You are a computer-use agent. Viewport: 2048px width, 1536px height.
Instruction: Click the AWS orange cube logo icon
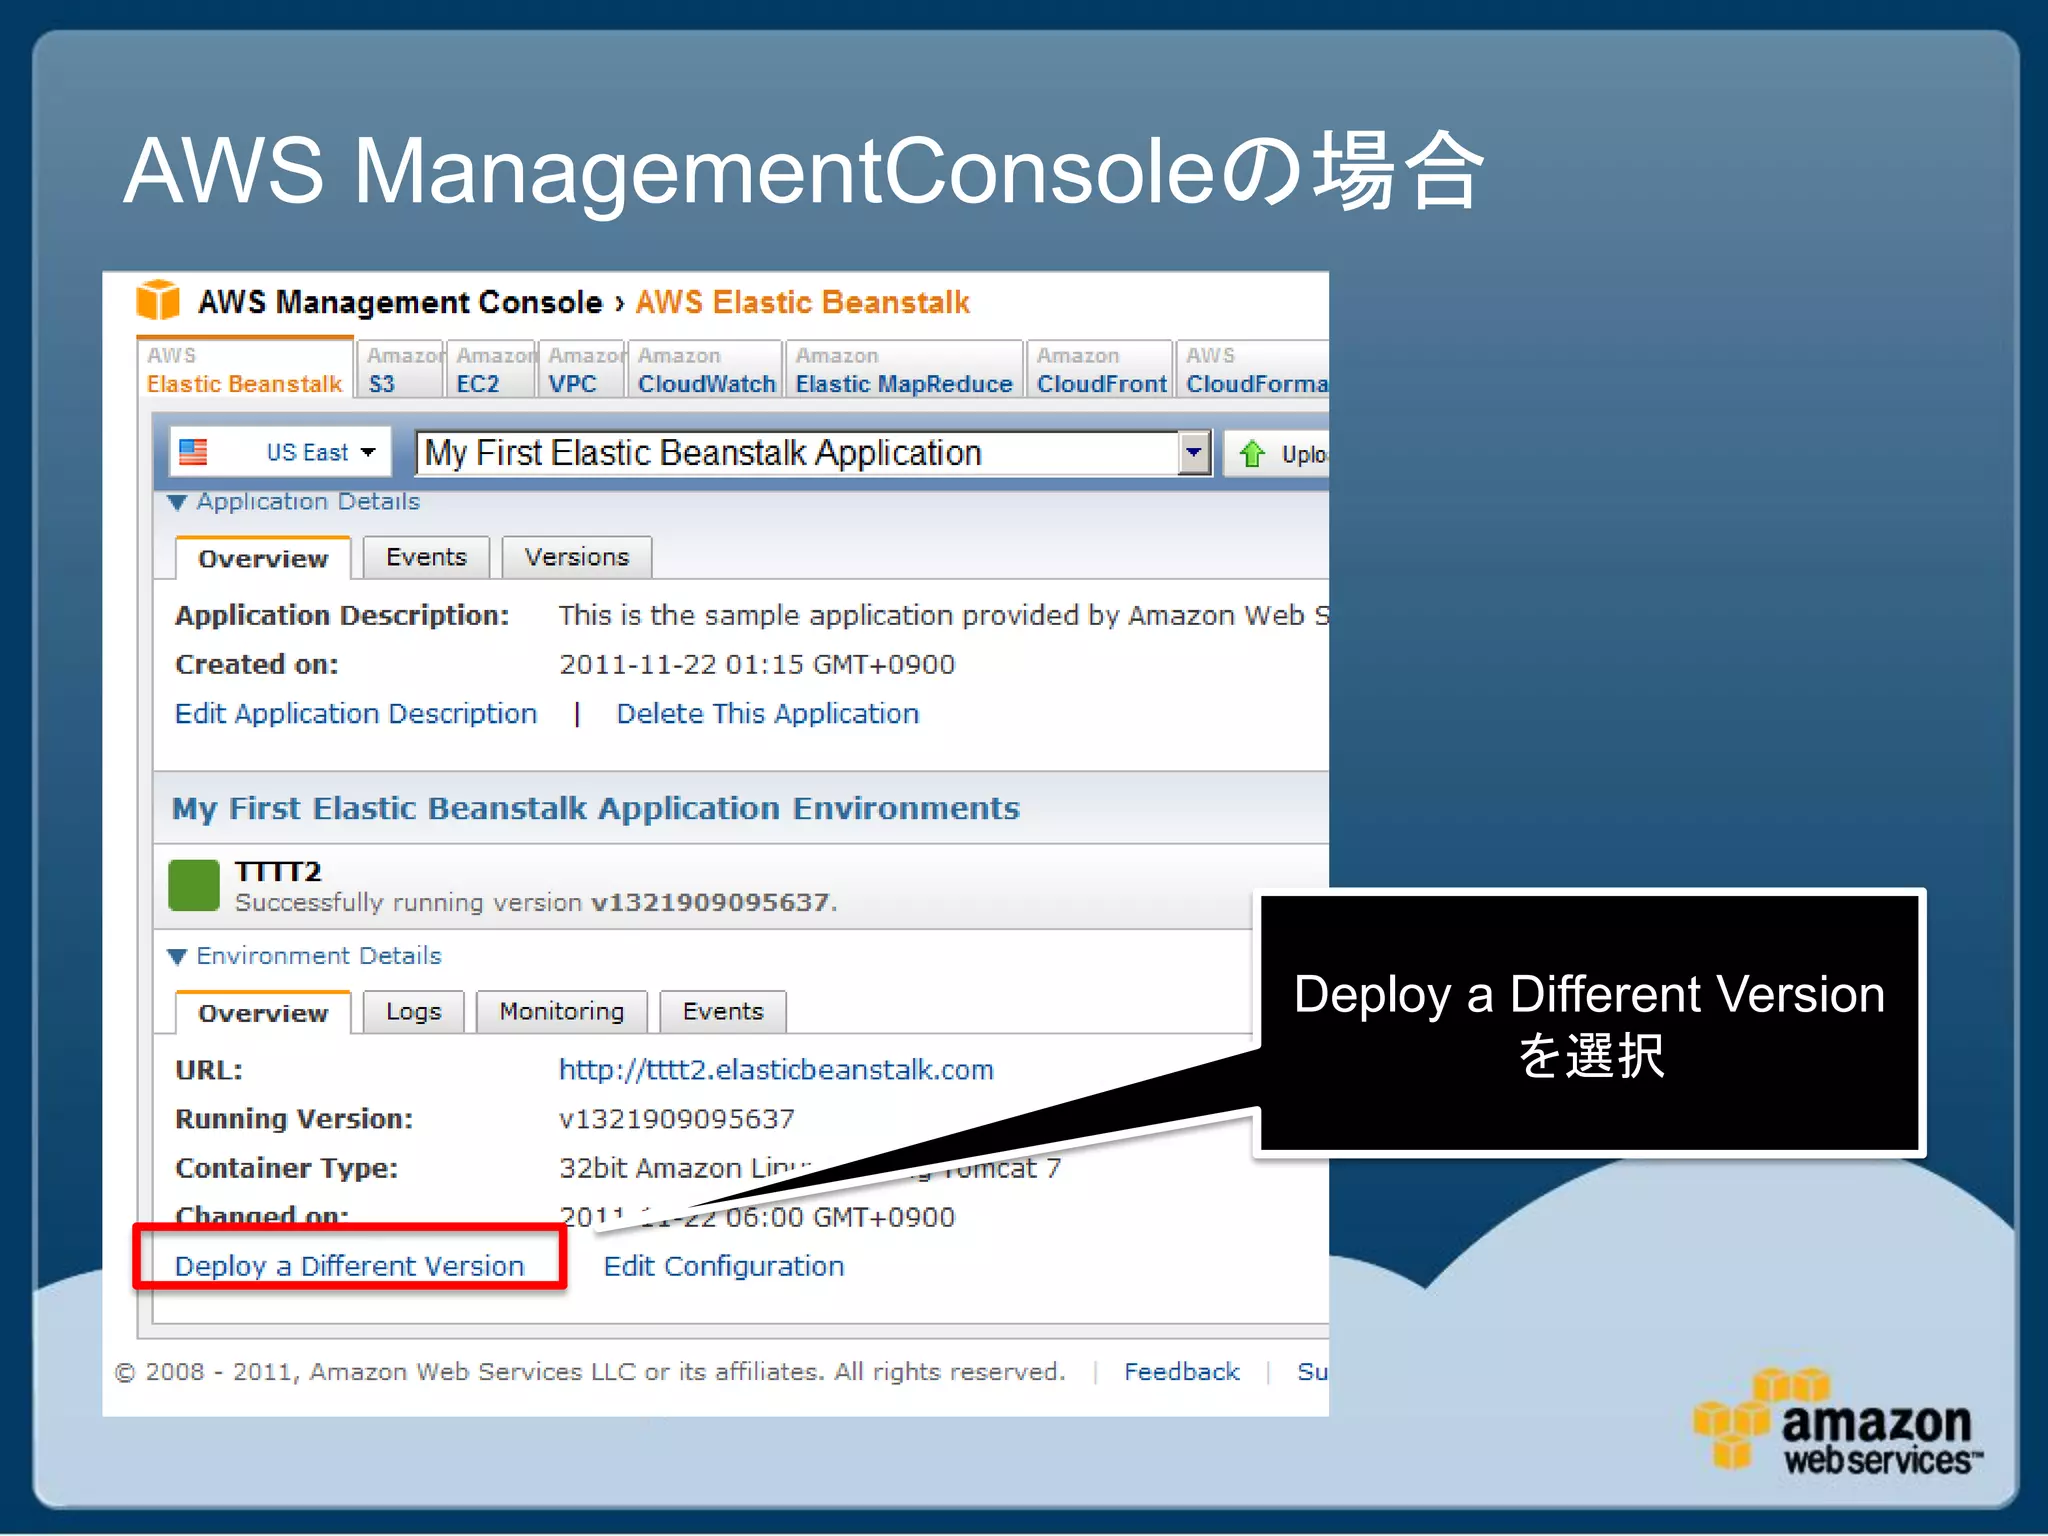click(158, 300)
